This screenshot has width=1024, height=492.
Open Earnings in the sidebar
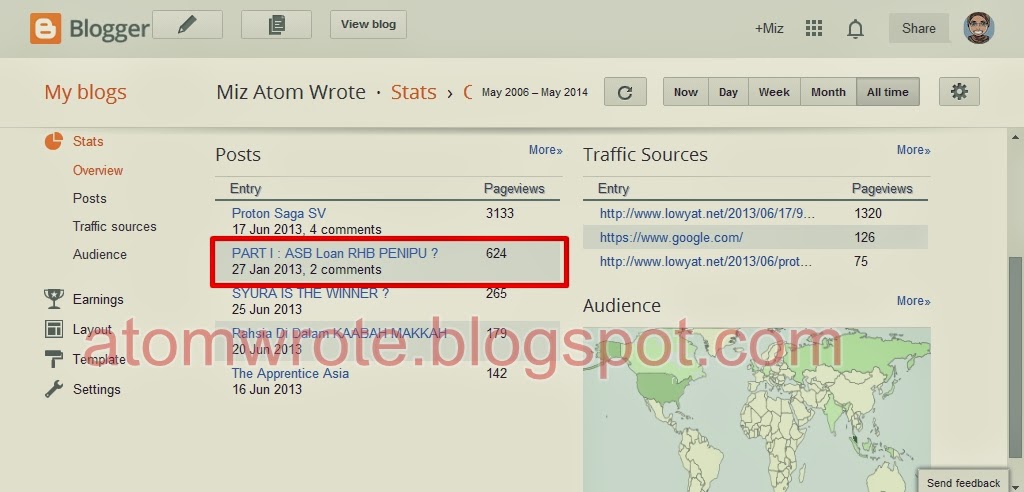tap(98, 299)
